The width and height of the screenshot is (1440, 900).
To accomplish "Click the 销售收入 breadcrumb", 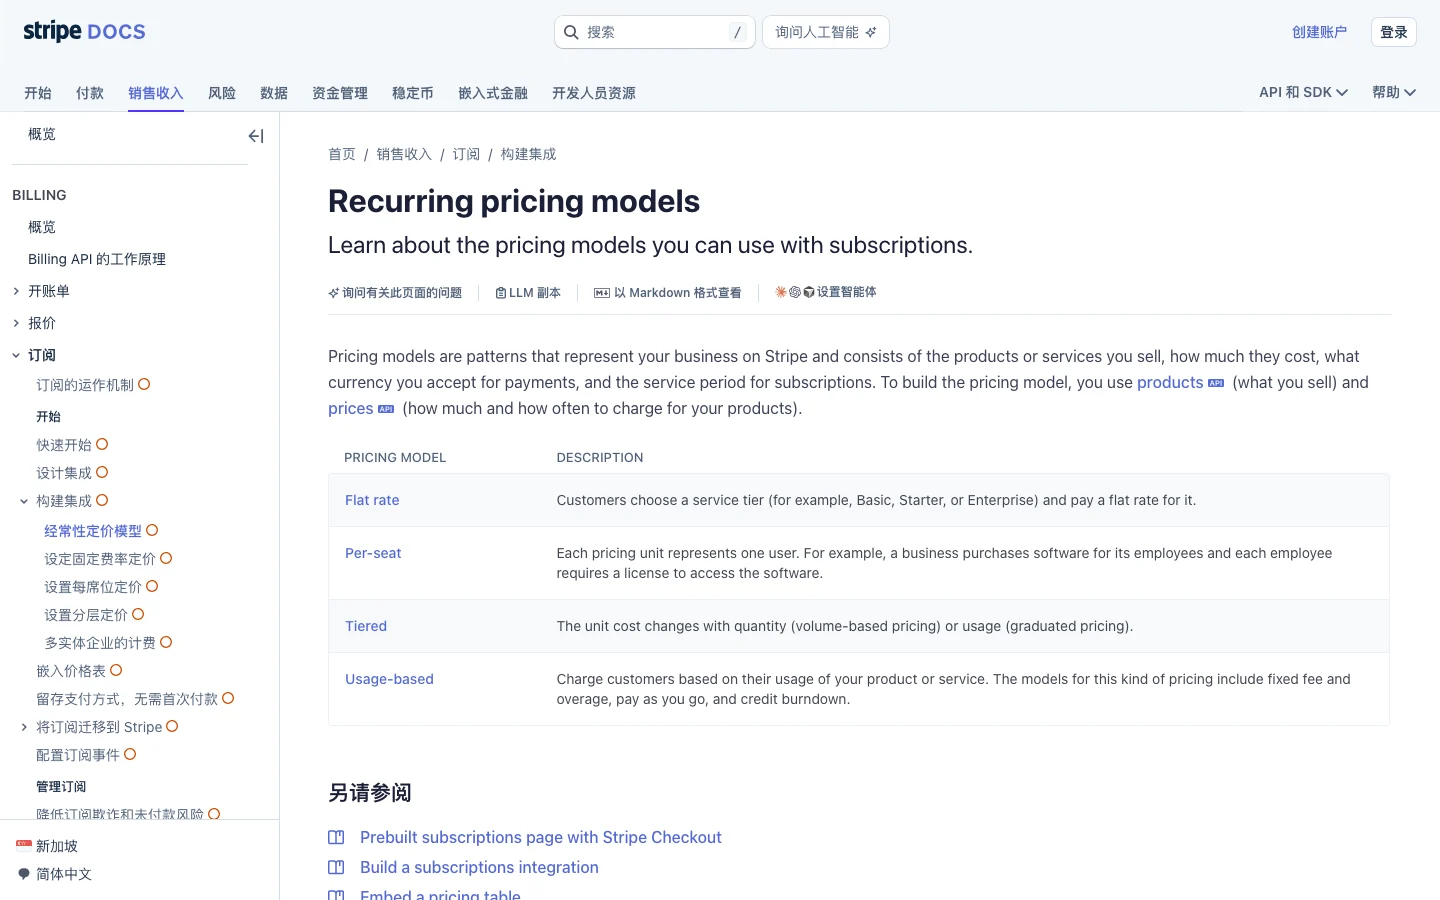I will pos(404,154).
